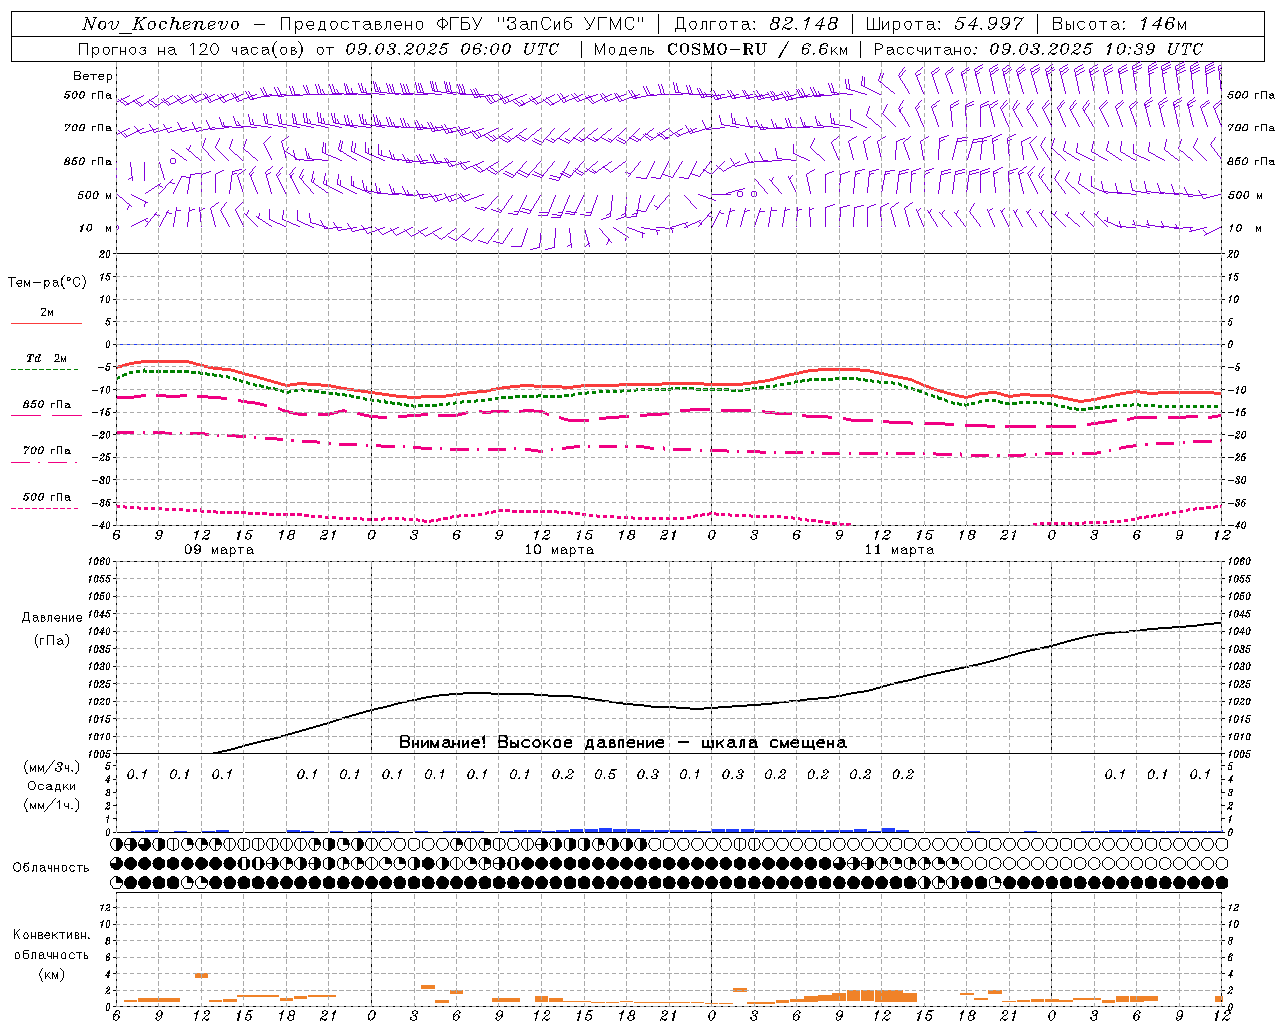1280x1024 pixels.
Task: Click the 'Давление' pressure panel label
Action: [52, 618]
